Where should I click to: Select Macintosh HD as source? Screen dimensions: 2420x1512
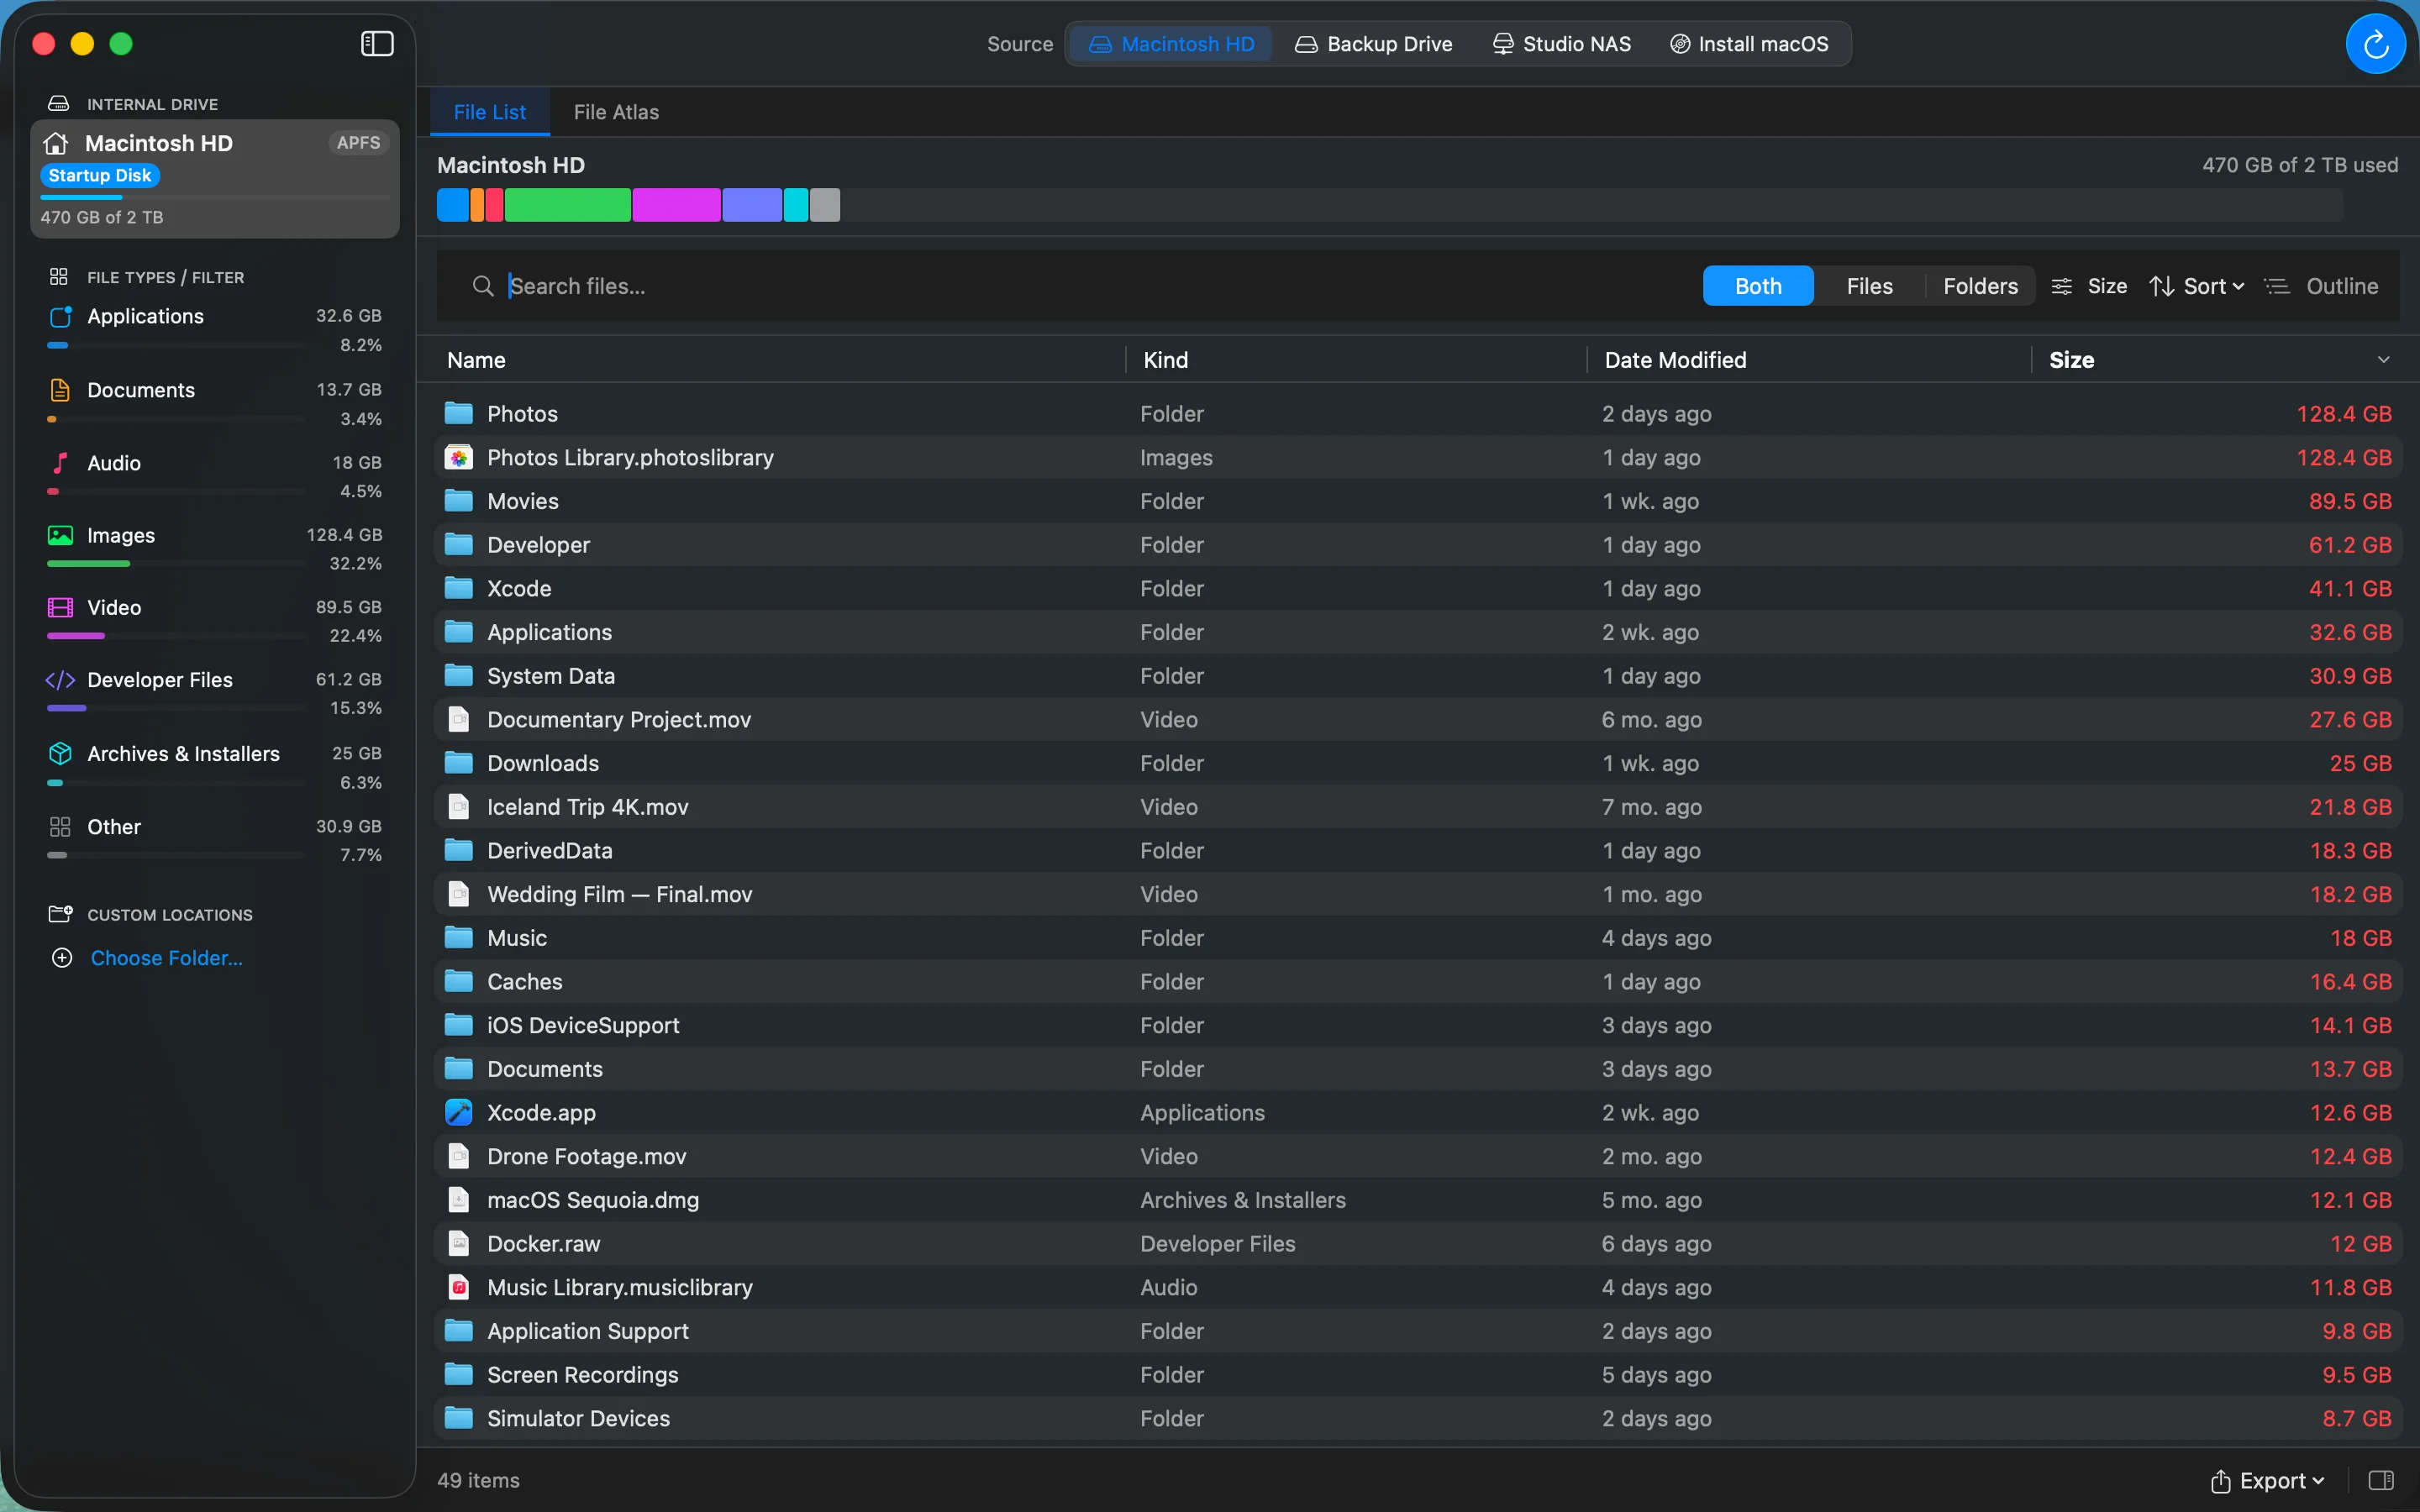(1171, 44)
